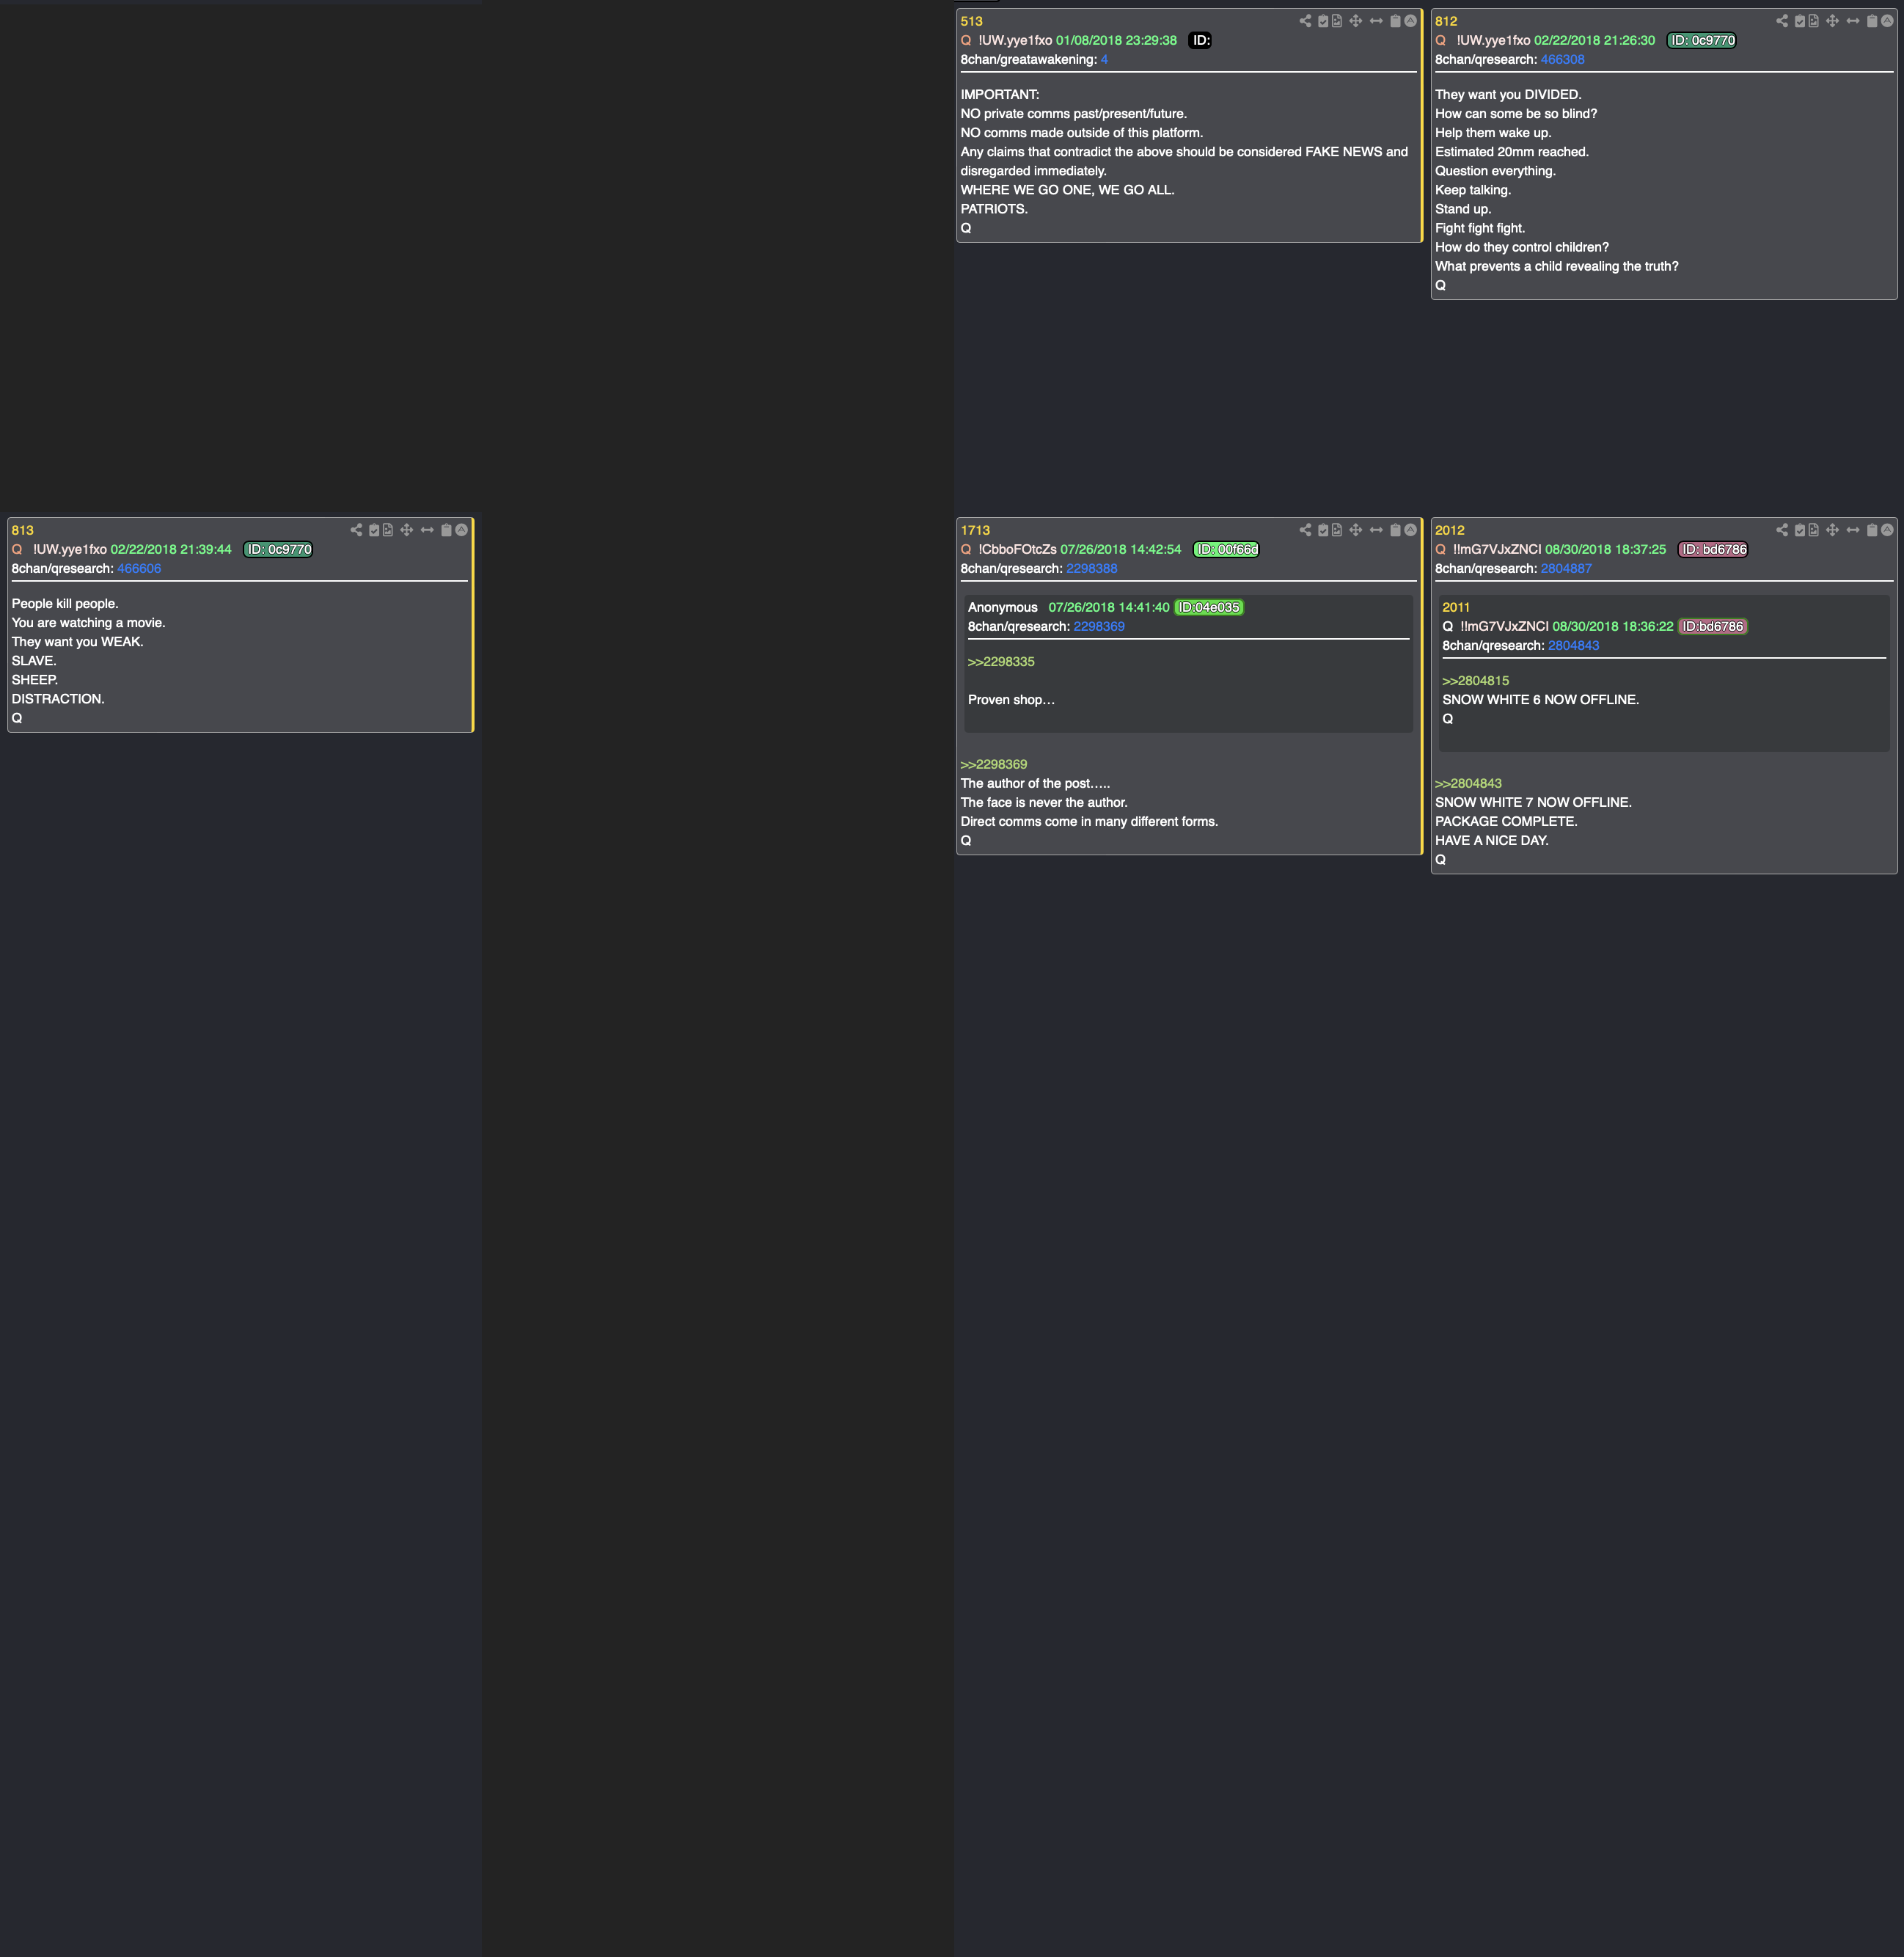Viewport: 1904px width, 1957px height.
Task: Save post 2012 as image
Action: tap(1814, 530)
